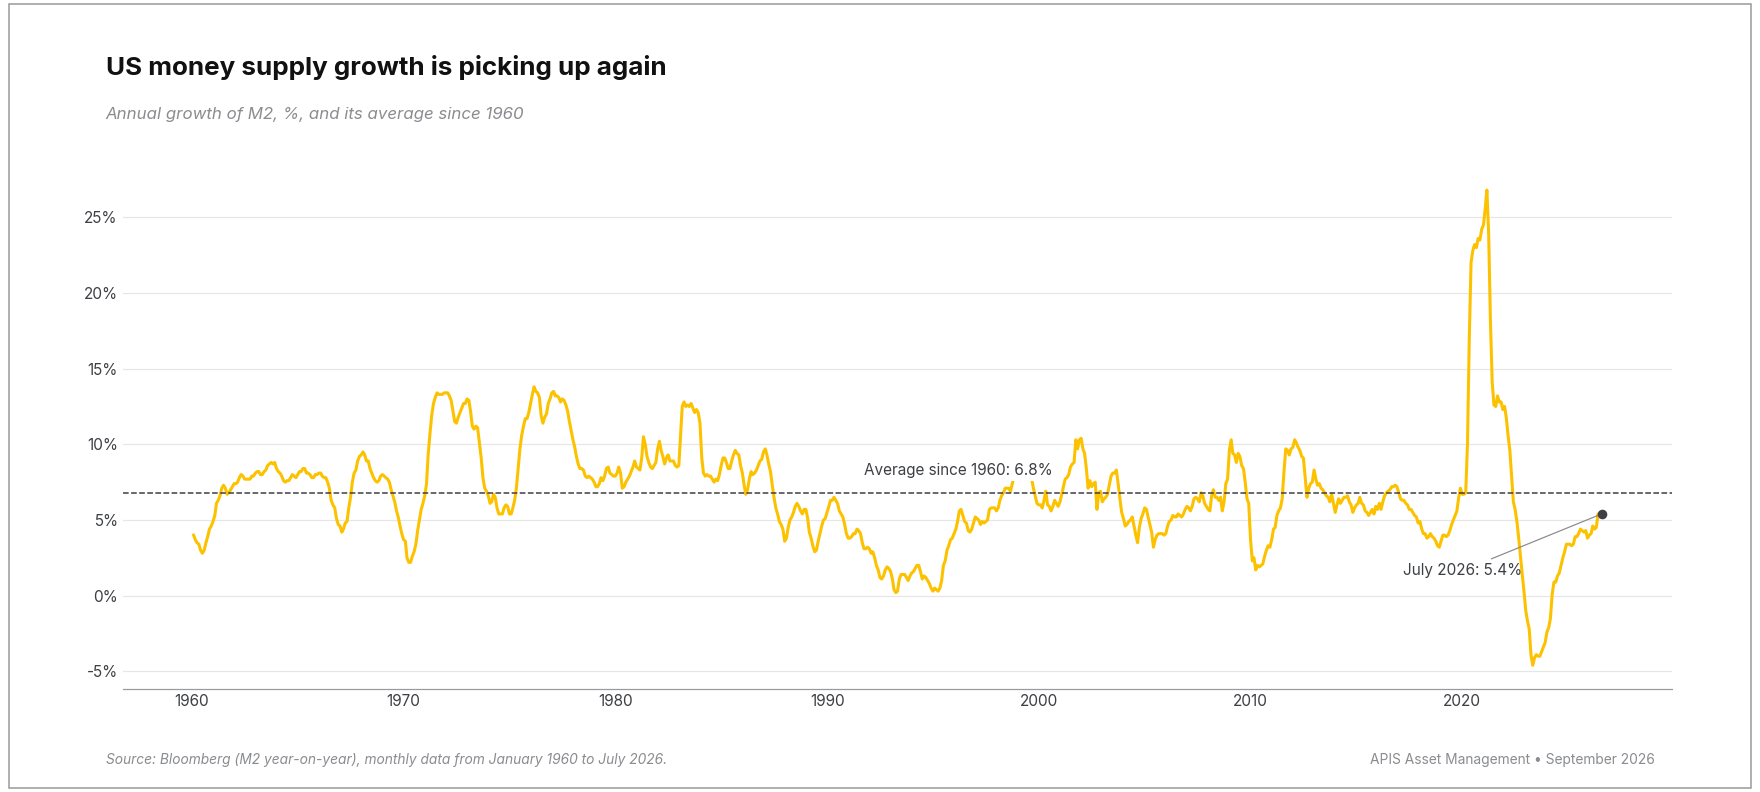The image size is (1760, 792).
Task: Click the 1960 x-axis tick label
Action: 192,701
